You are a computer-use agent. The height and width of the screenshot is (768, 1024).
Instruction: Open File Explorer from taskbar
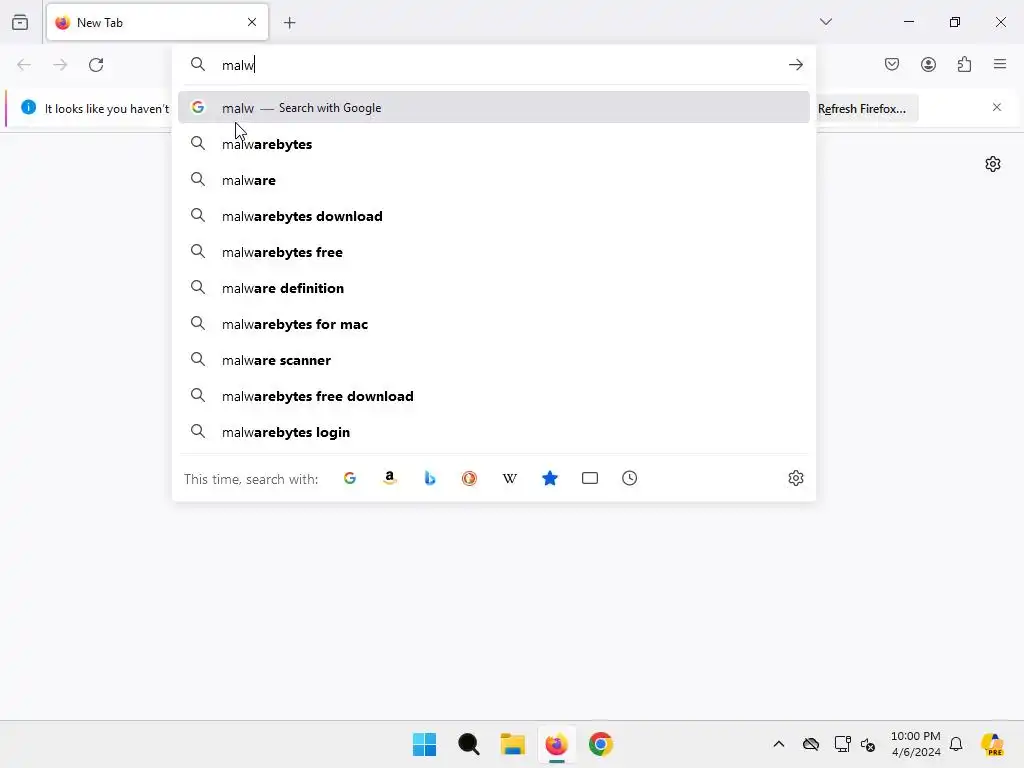[513, 744]
